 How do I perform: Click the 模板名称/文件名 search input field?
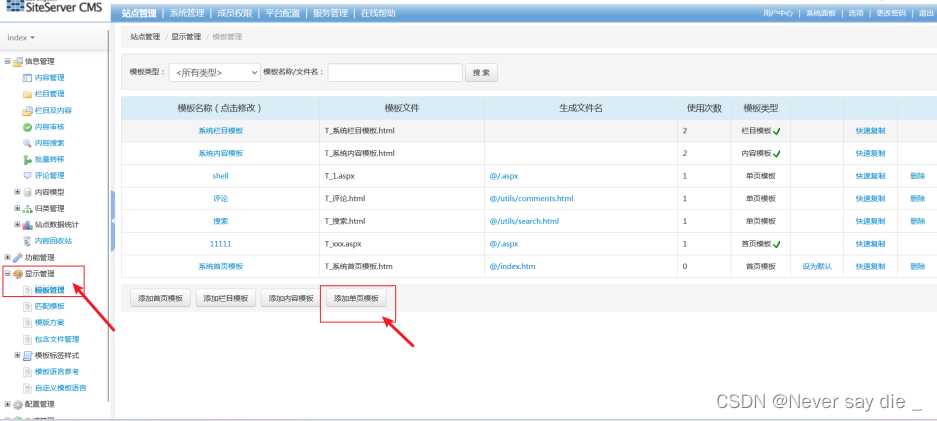pos(395,72)
